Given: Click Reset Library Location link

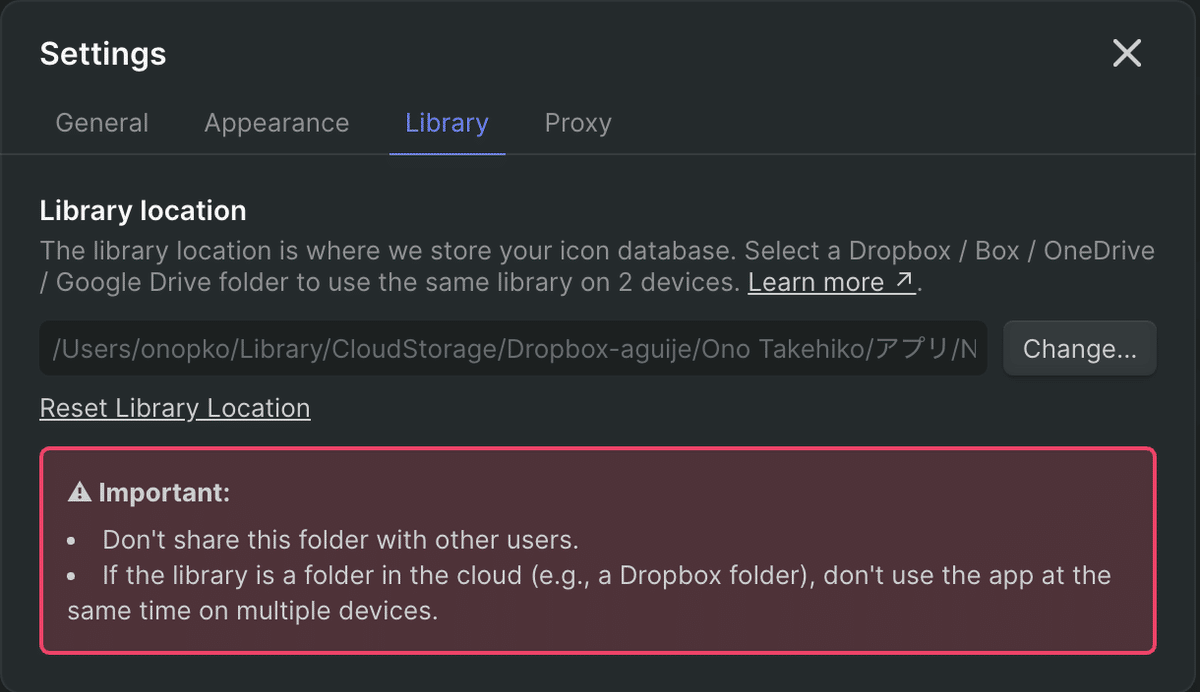Looking at the screenshot, I should pos(175,408).
